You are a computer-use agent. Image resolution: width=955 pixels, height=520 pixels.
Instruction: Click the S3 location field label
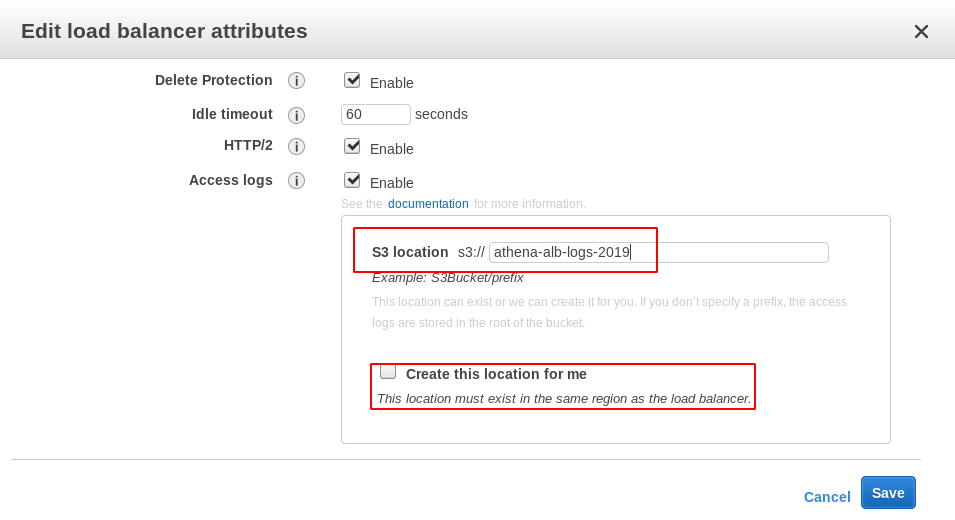(x=410, y=252)
